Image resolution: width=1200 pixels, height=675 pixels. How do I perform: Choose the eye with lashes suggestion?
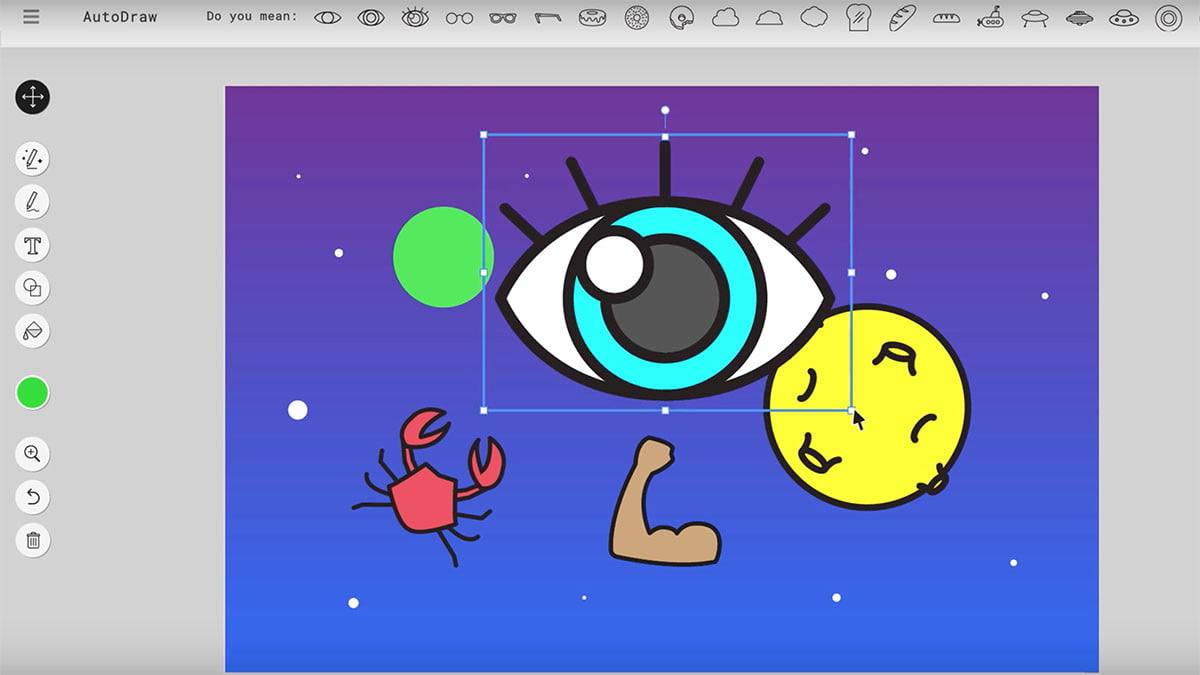[415, 17]
